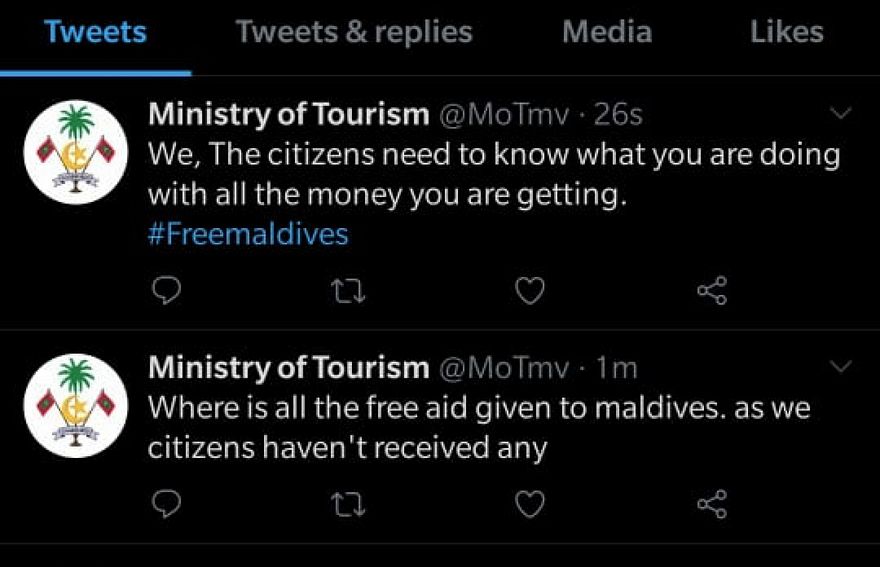Retweet the free aid tweet

347,504
